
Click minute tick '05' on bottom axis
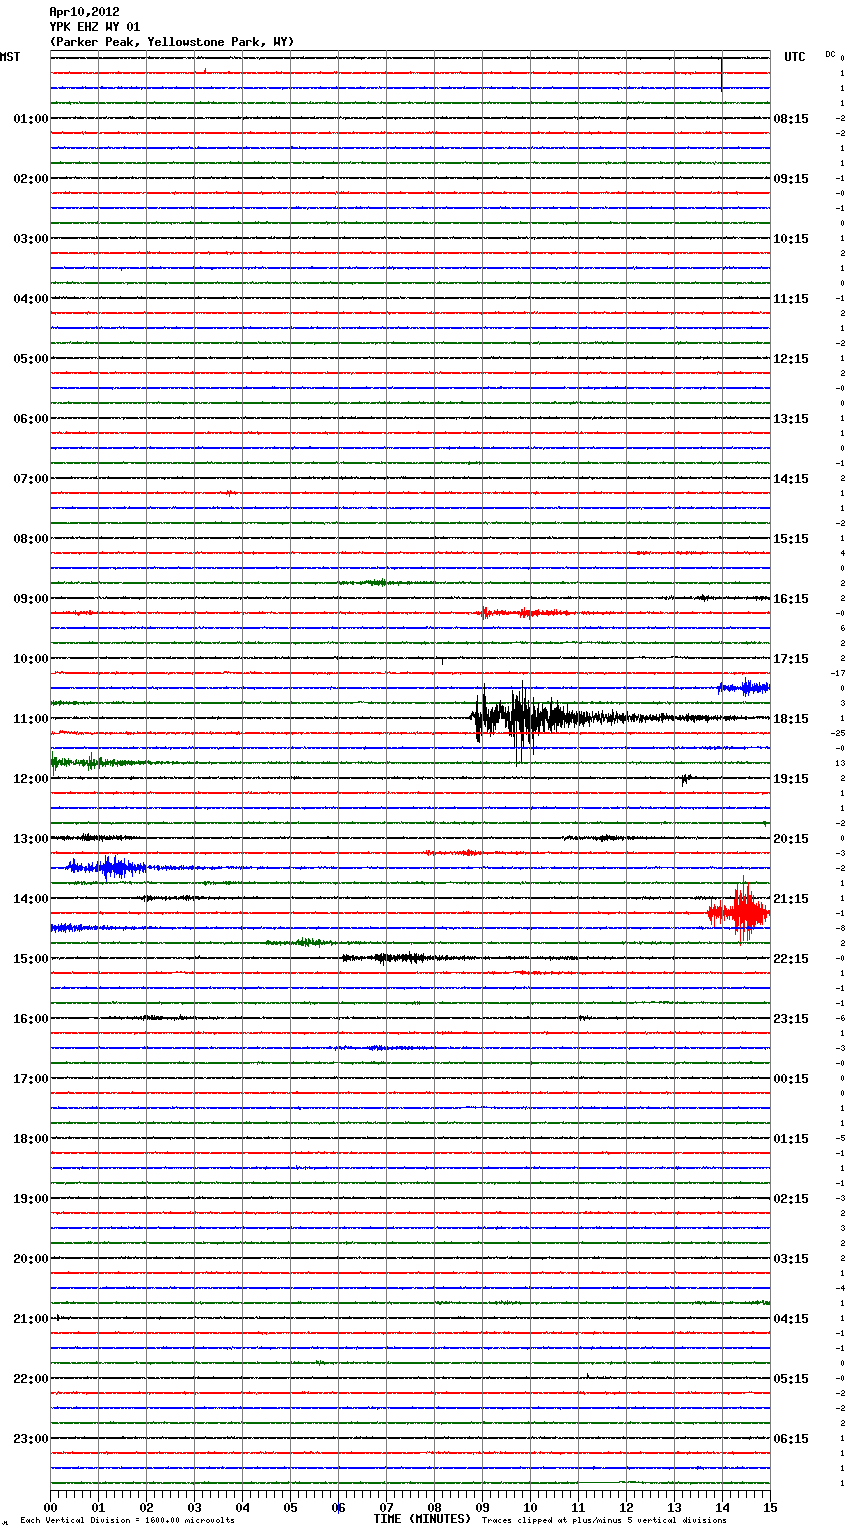pyautogui.click(x=290, y=1507)
